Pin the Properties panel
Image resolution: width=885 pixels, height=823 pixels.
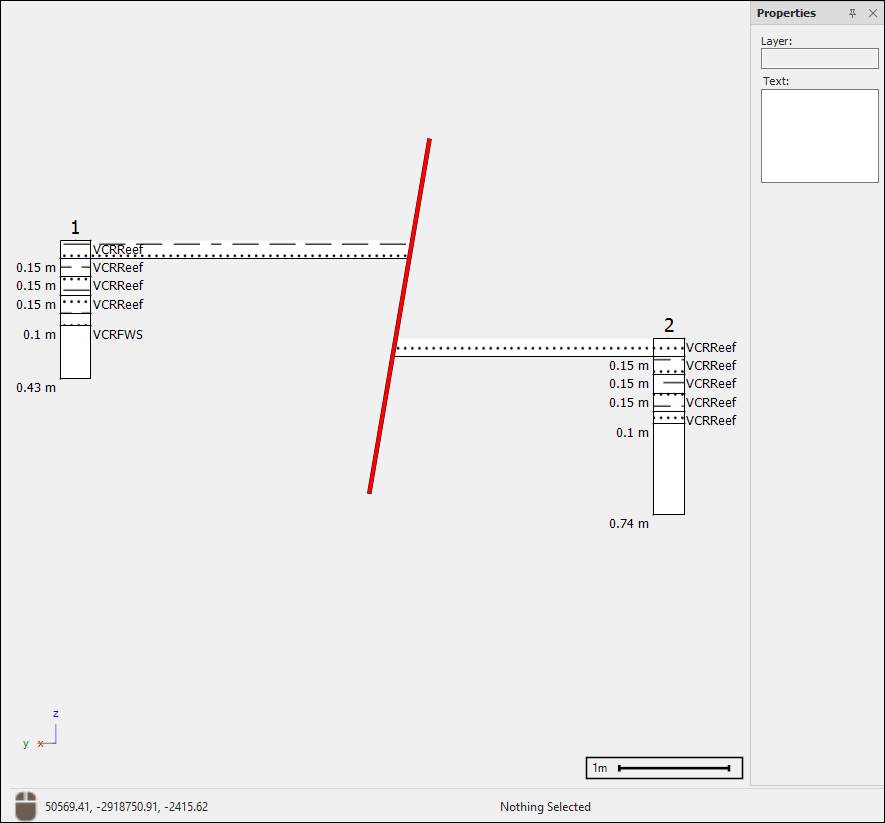[x=852, y=13]
